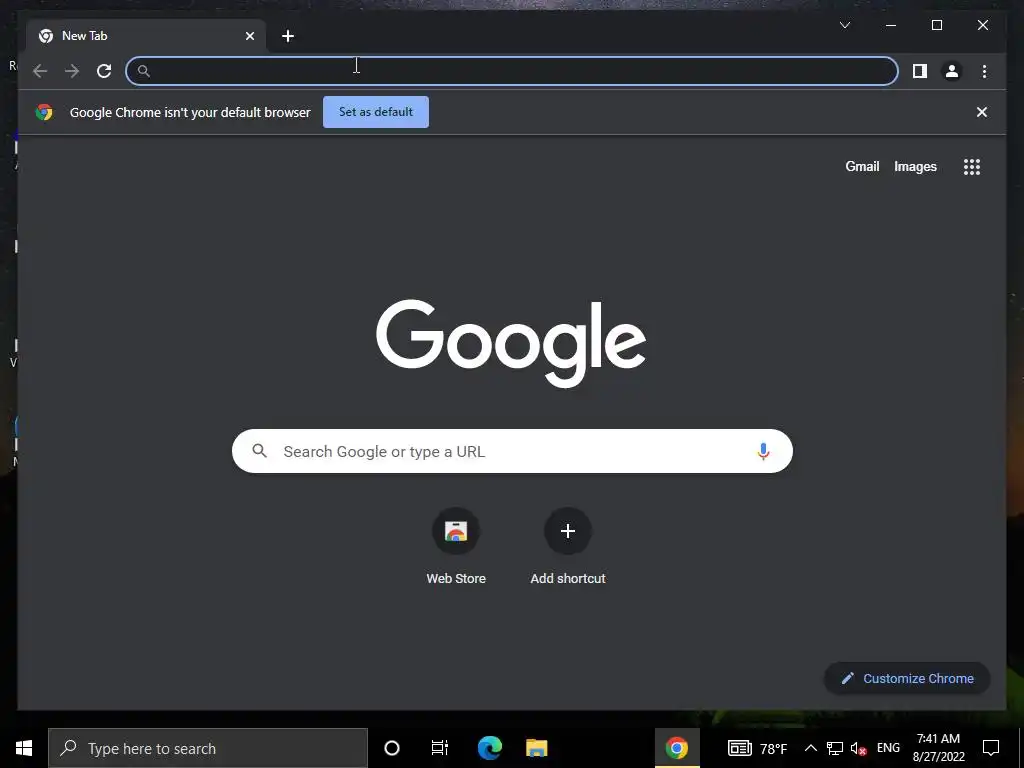This screenshot has width=1024, height=768.
Task: Open Task View on the taskbar
Action: (440, 748)
